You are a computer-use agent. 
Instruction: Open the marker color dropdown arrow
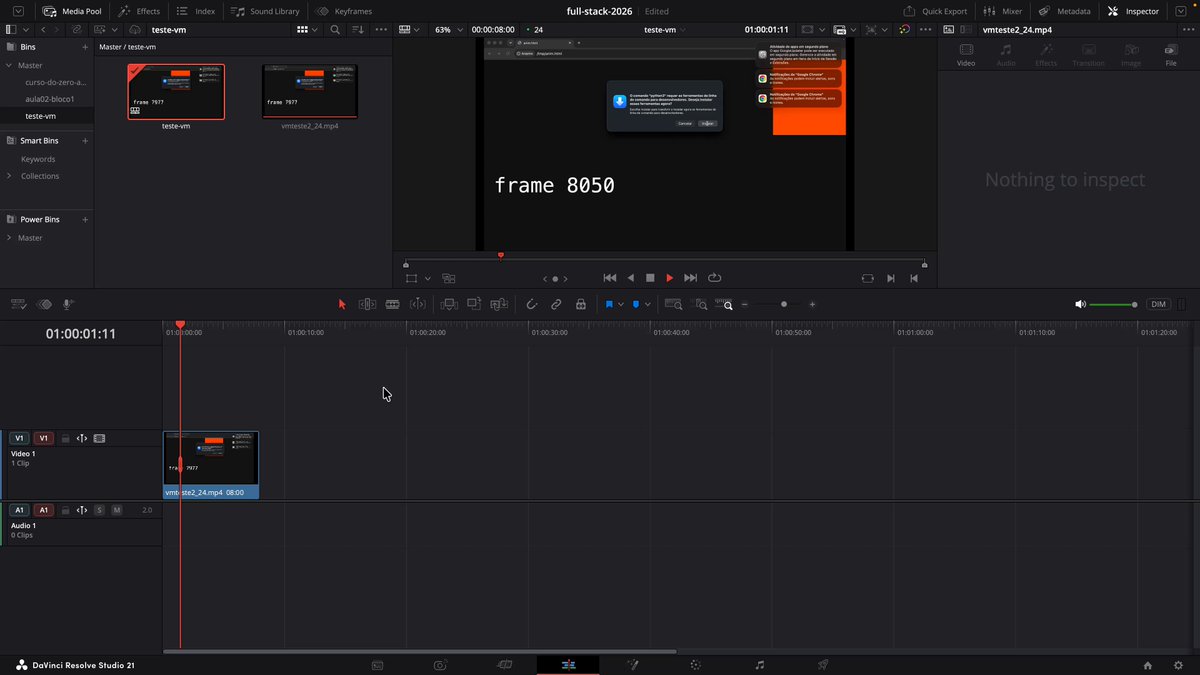(647, 304)
